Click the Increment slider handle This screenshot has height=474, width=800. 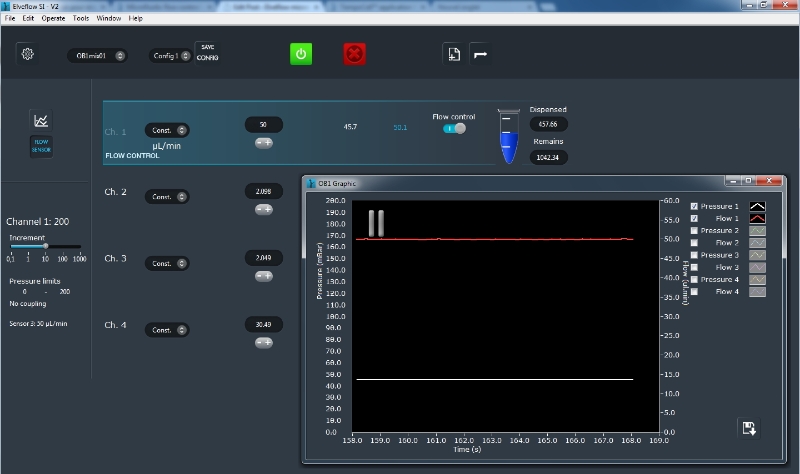point(45,246)
